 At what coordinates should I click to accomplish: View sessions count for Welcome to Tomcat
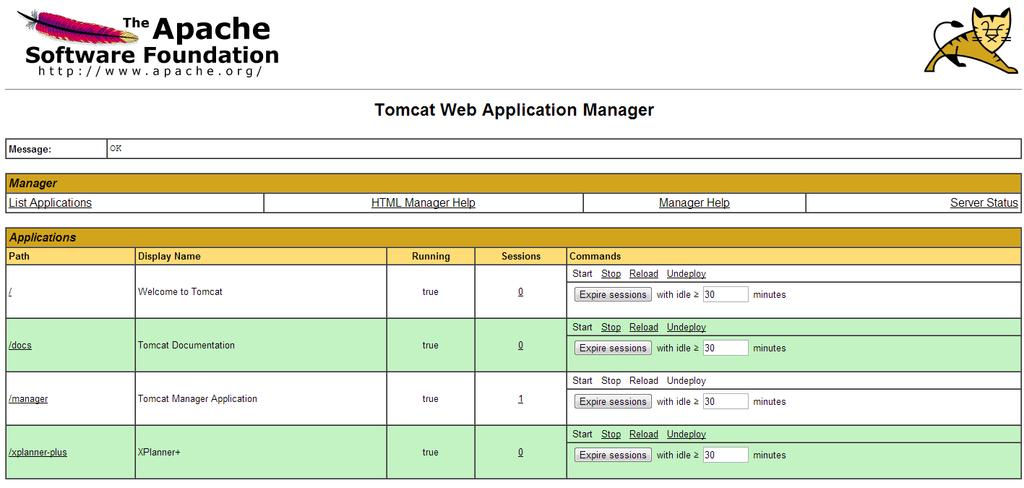(x=520, y=291)
